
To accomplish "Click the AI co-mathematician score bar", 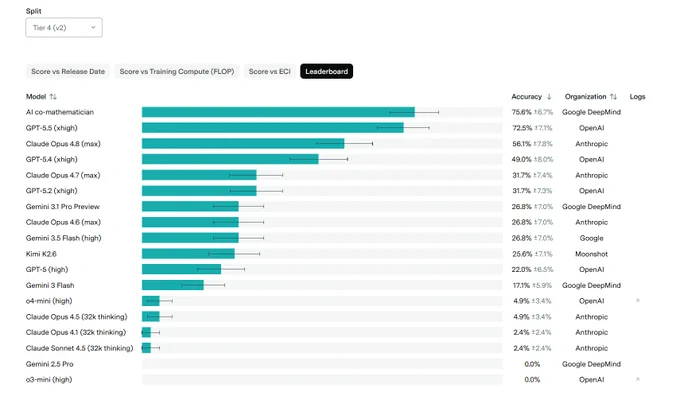I will (278, 112).
